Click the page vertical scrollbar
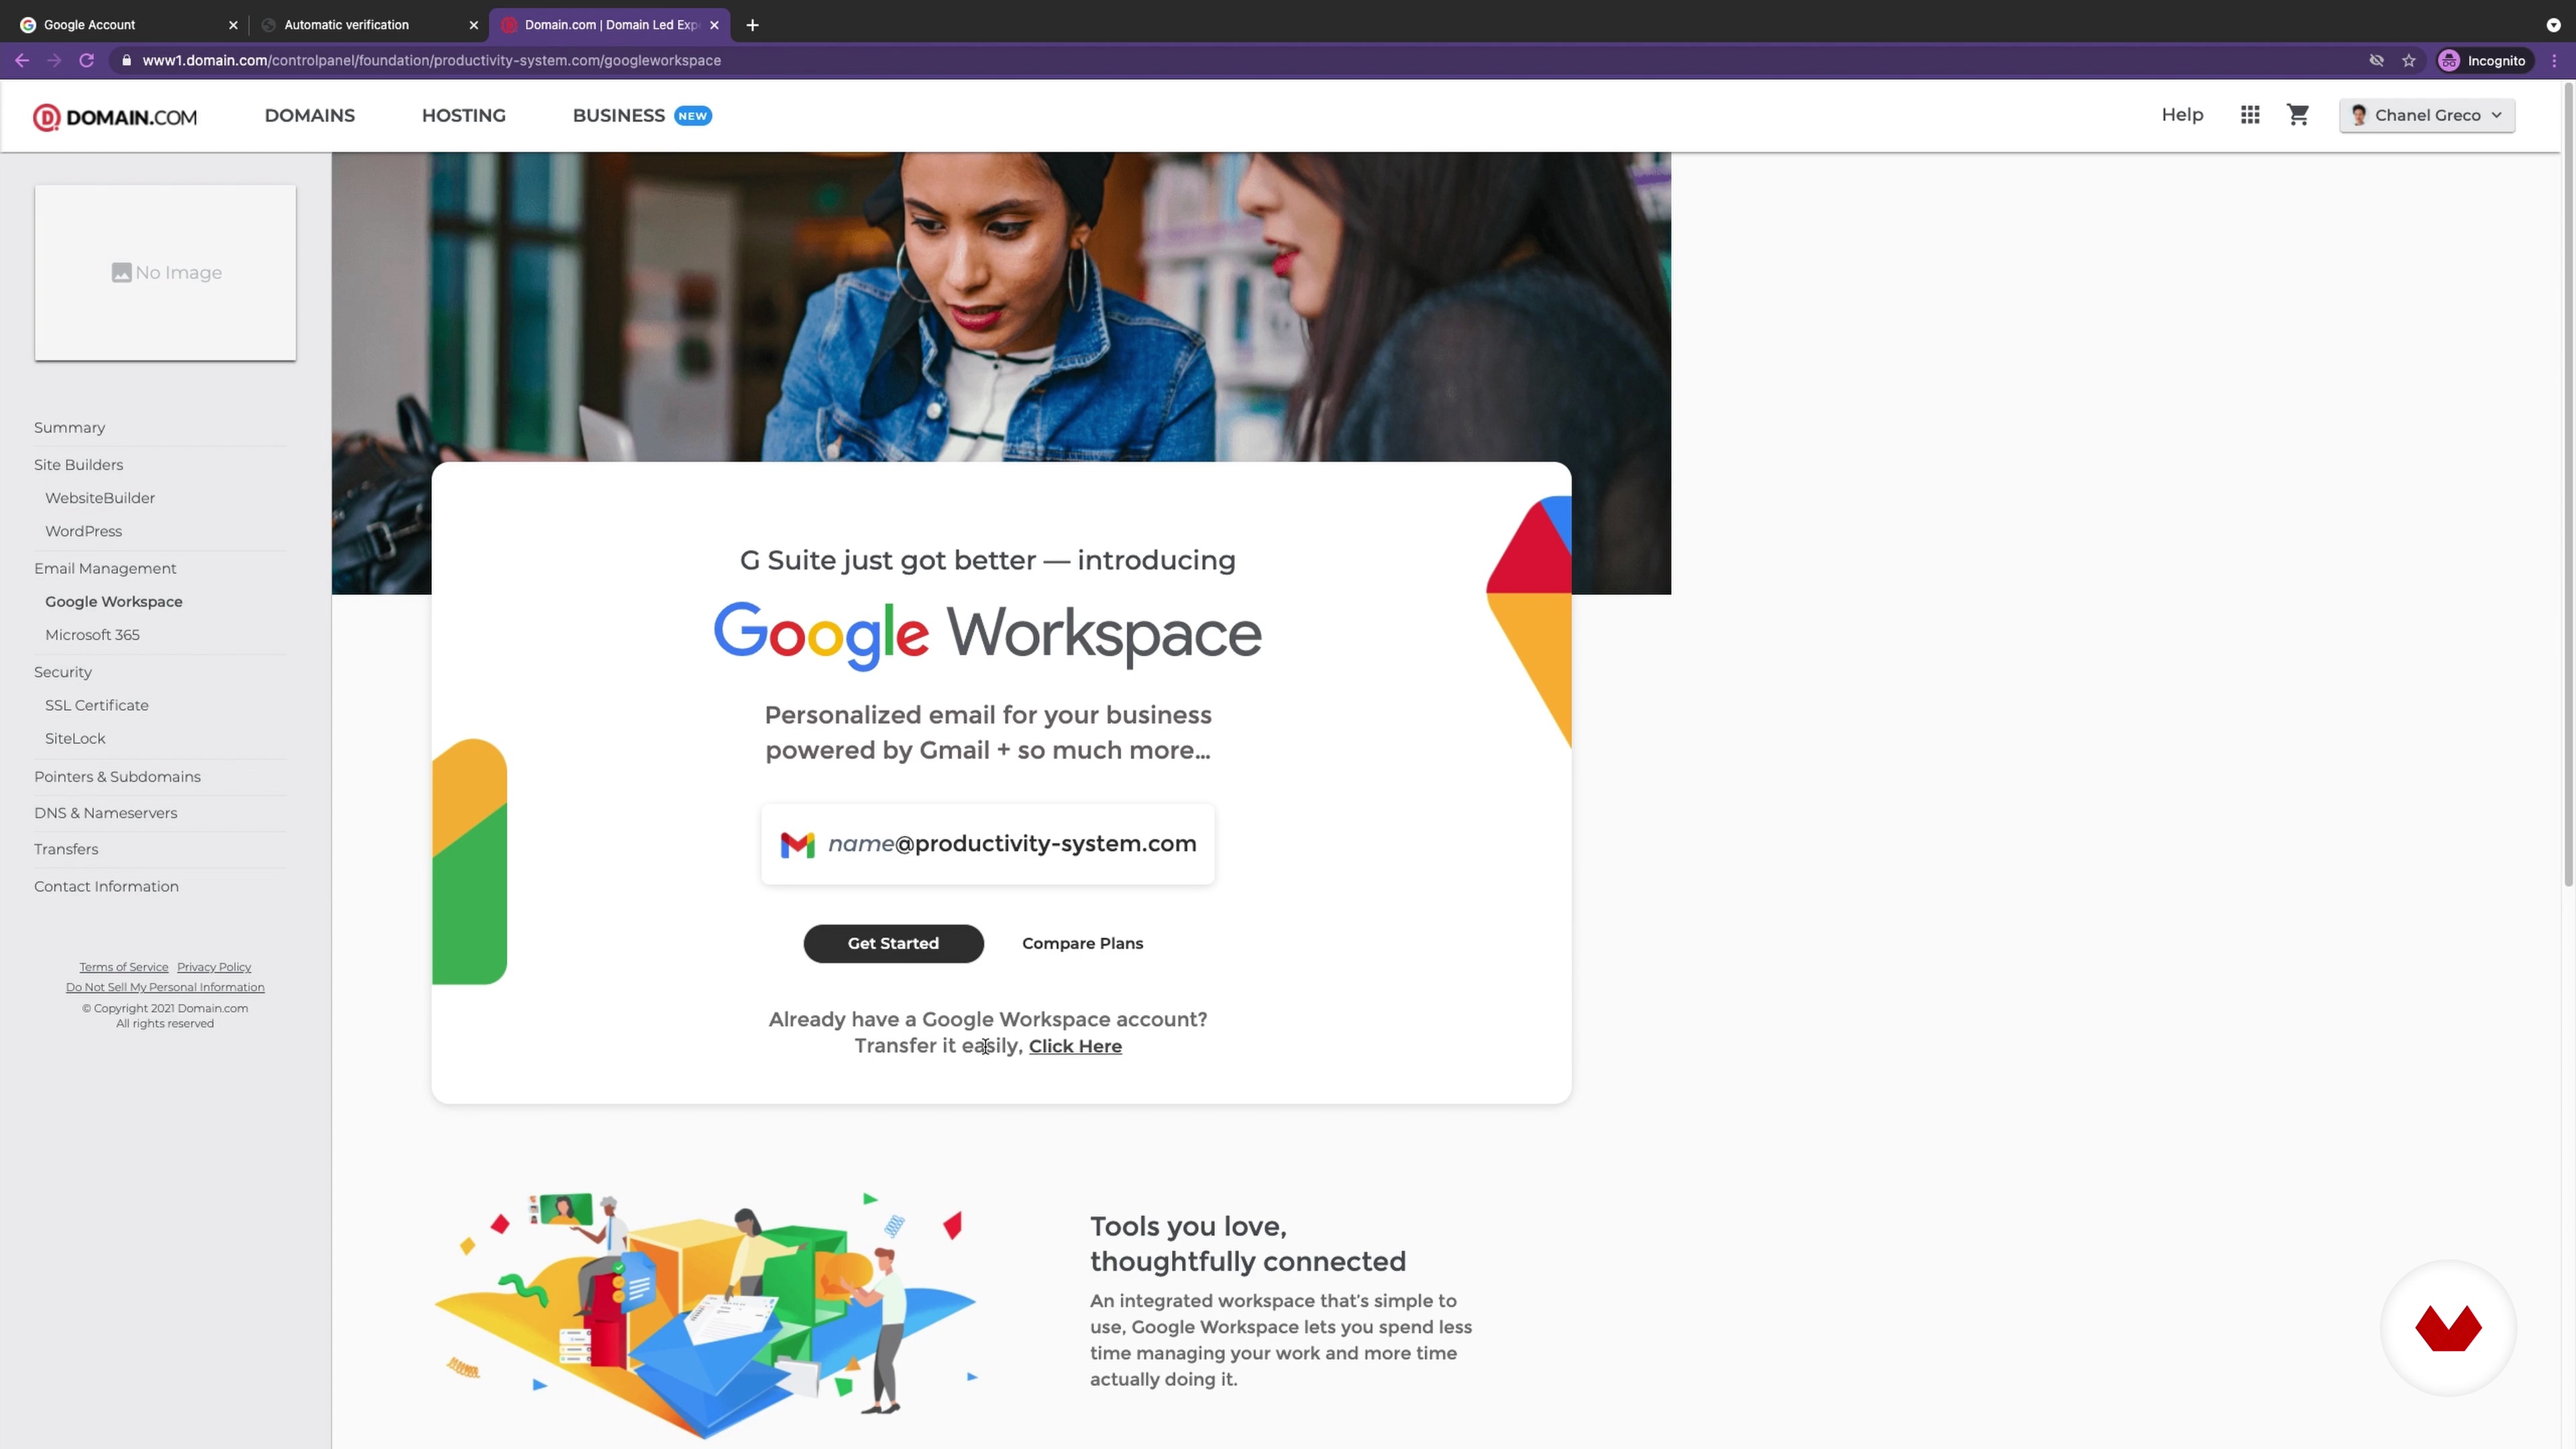 (2568, 486)
